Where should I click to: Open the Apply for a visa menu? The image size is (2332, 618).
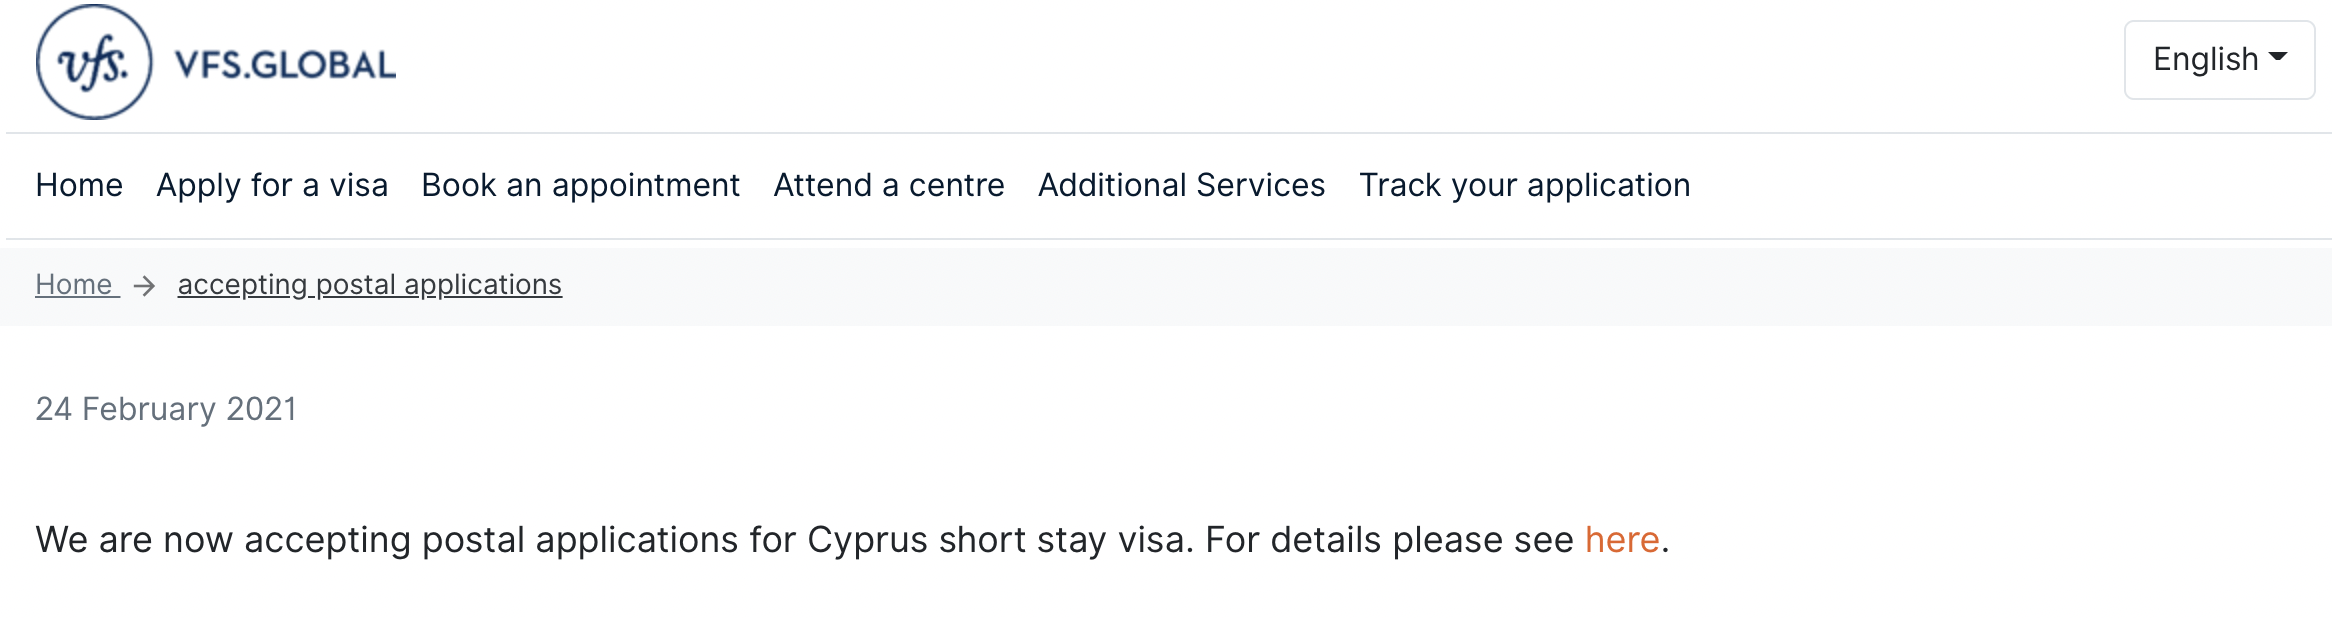[x=272, y=185]
